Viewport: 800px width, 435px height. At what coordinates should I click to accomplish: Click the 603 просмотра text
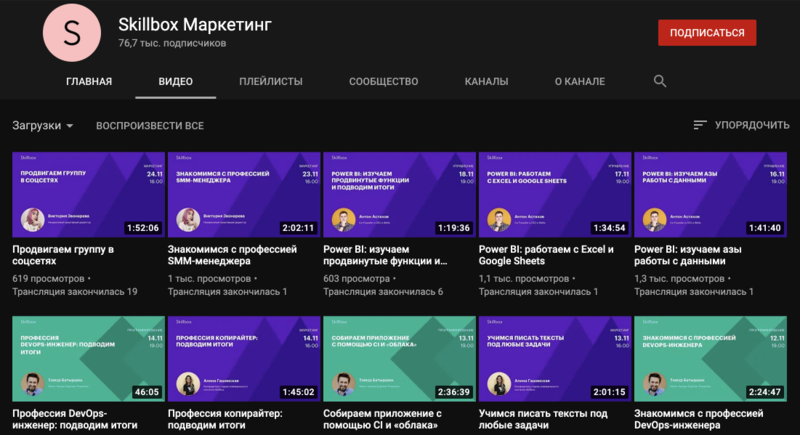tap(357, 278)
